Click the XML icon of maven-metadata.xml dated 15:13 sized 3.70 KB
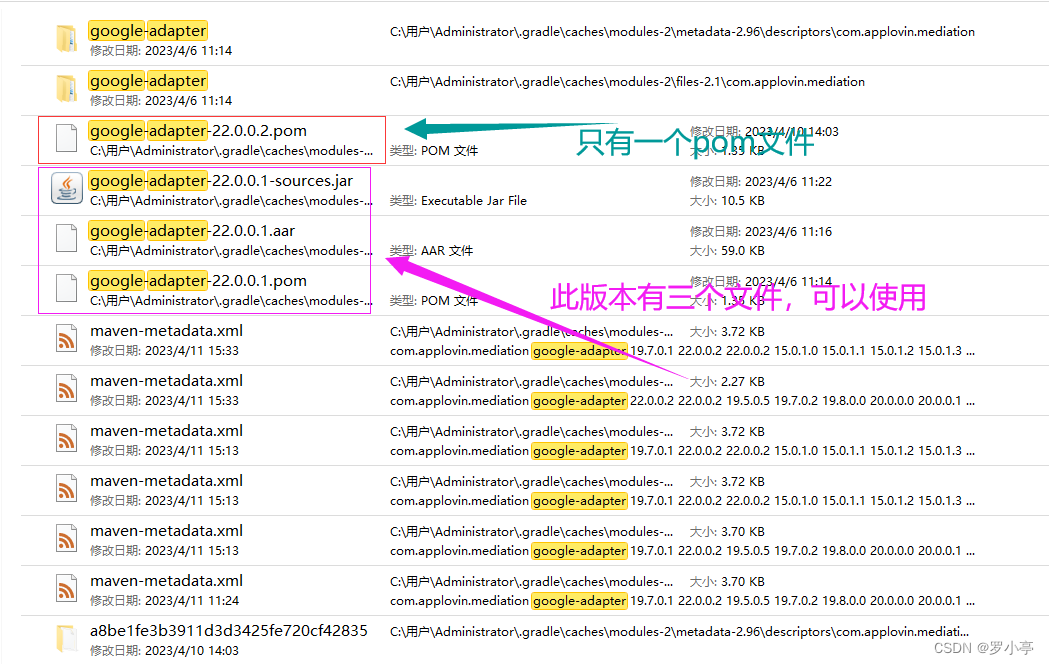 coord(66,538)
